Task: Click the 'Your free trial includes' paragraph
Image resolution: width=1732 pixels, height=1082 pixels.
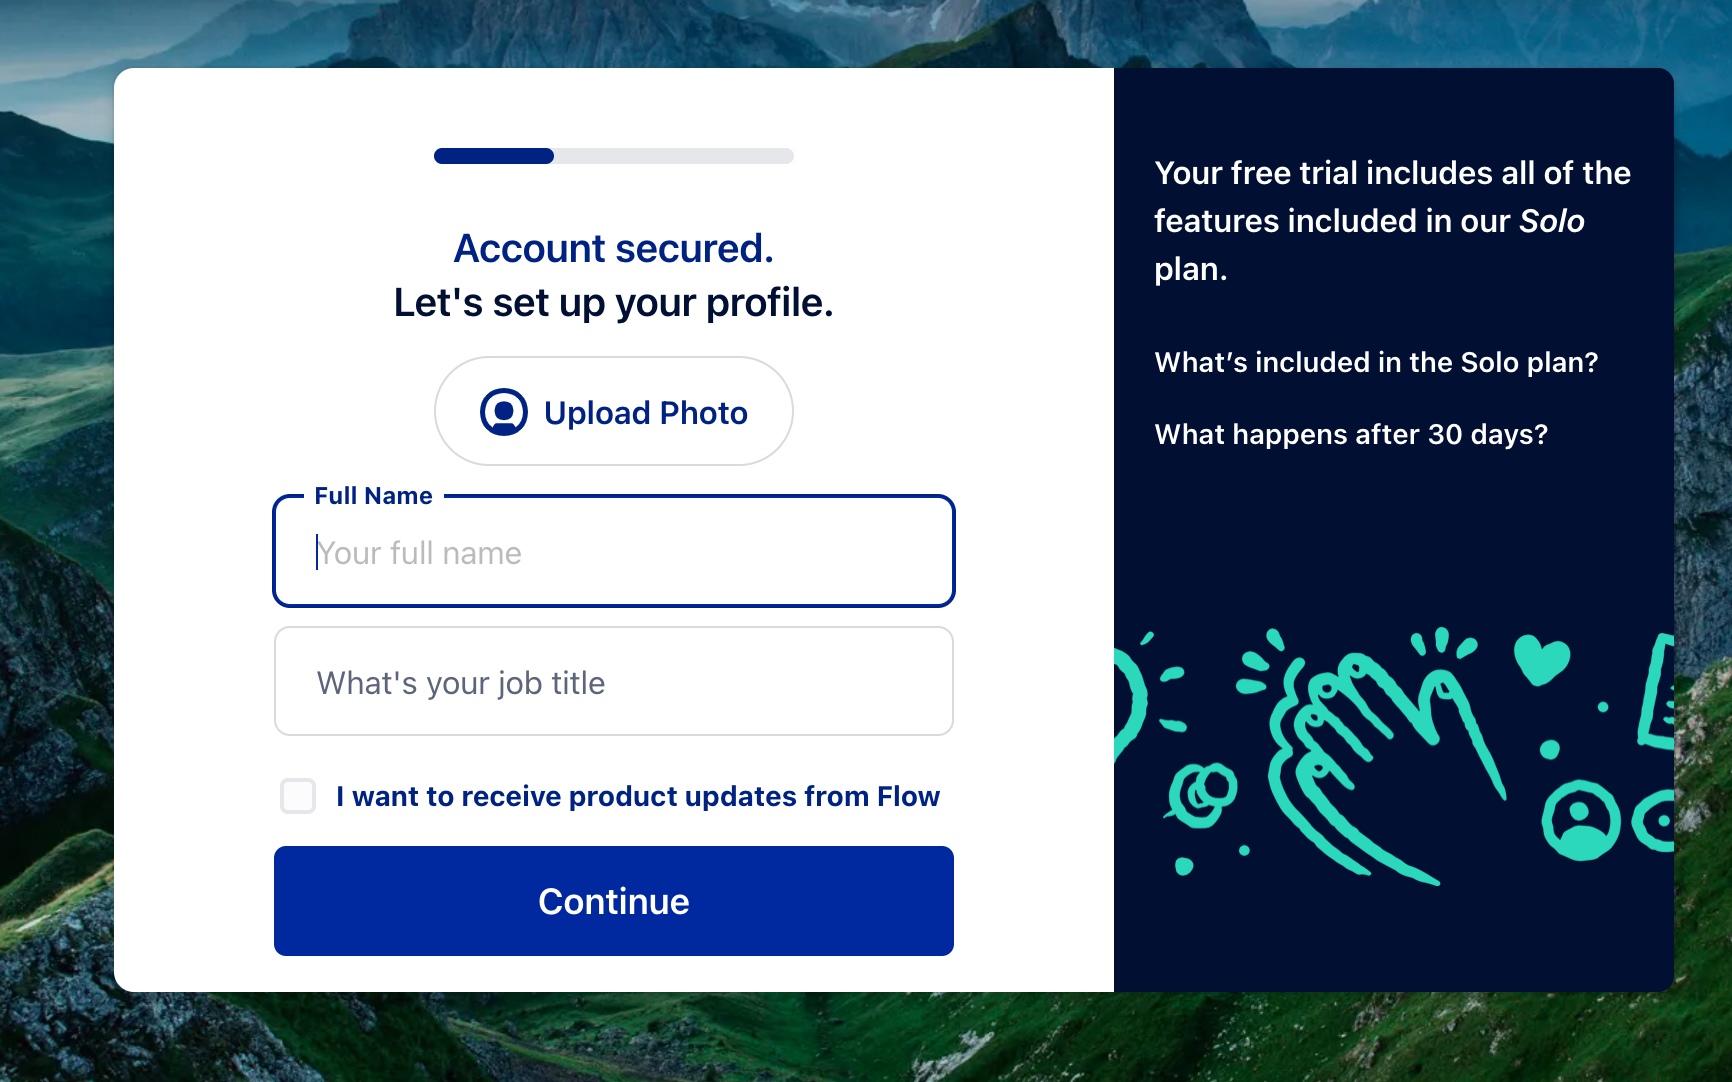Action: click(x=1392, y=221)
